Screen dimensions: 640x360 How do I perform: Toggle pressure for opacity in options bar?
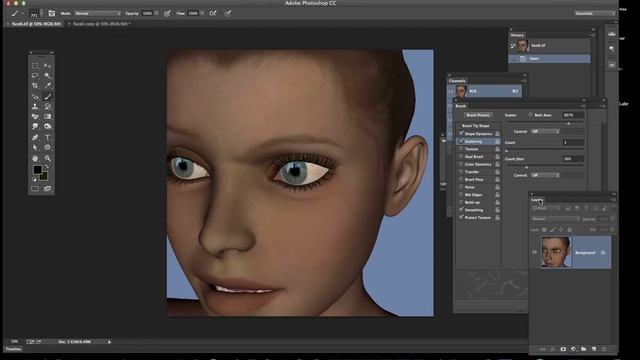point(167,13)
